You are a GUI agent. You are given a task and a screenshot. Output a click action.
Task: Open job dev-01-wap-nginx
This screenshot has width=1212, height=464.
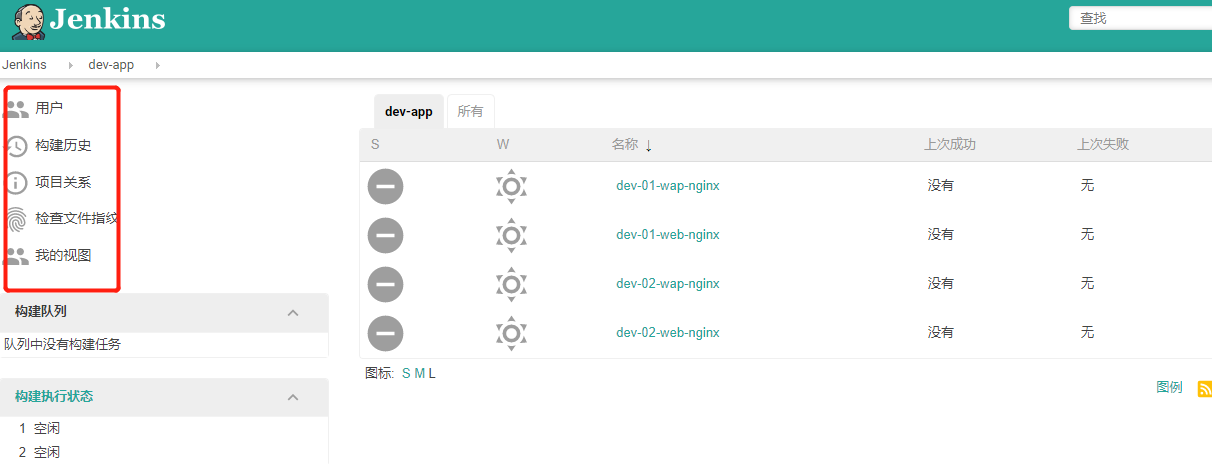[x=668, y=186]
